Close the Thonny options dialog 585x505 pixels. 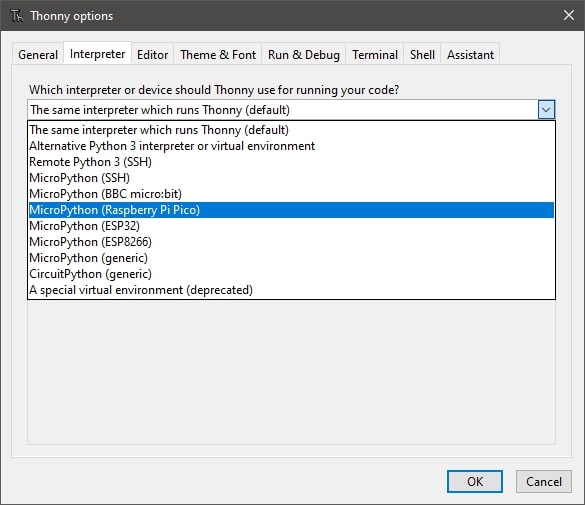tap(569, 15)
